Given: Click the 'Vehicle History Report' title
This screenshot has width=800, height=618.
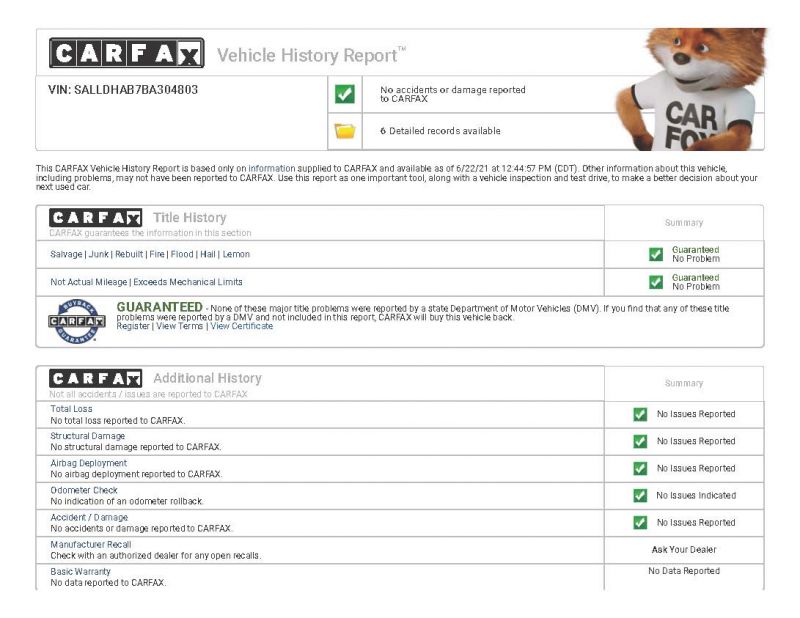Looking at the screenshot, I should (x=312, y=55).
